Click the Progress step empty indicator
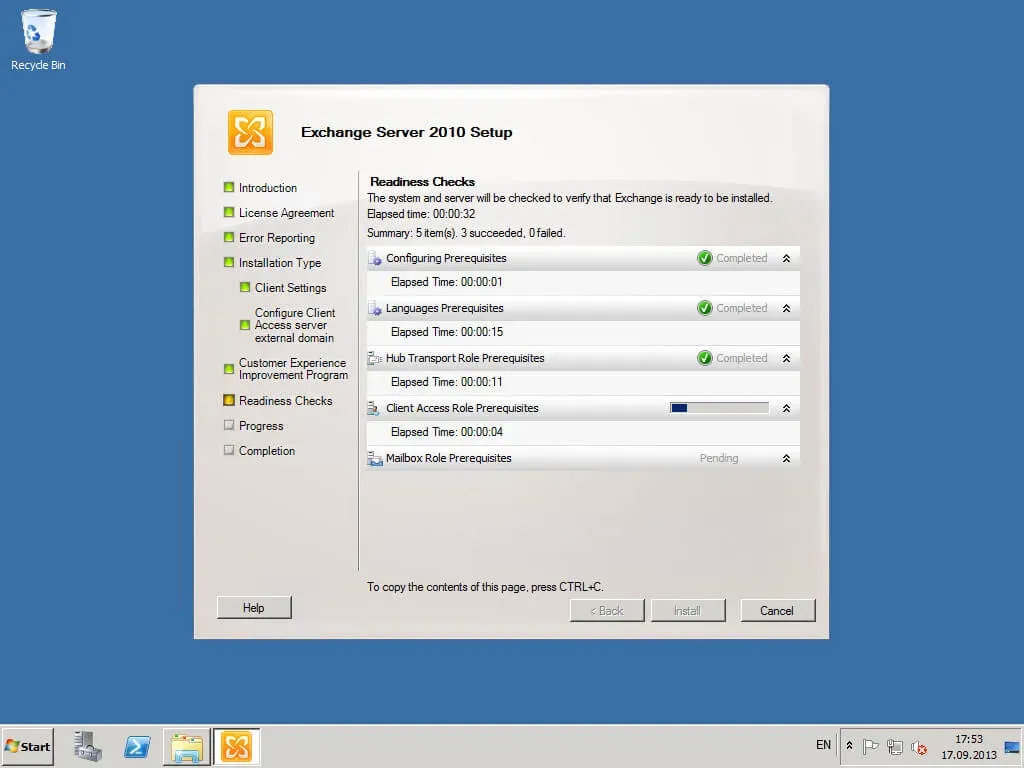The height and width of the screenshot is (768, 1024). (x=229, y=425)
